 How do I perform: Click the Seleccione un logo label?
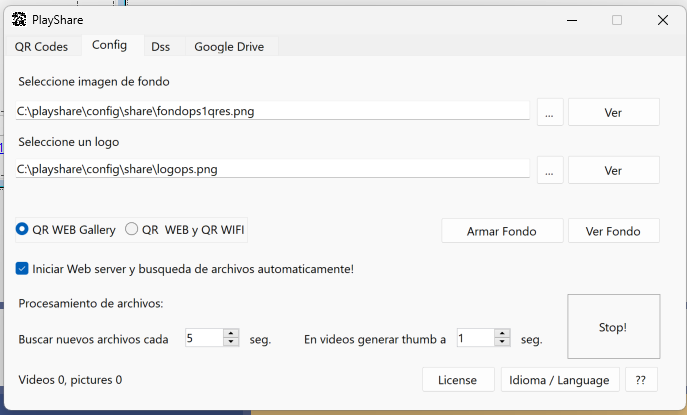69,142
